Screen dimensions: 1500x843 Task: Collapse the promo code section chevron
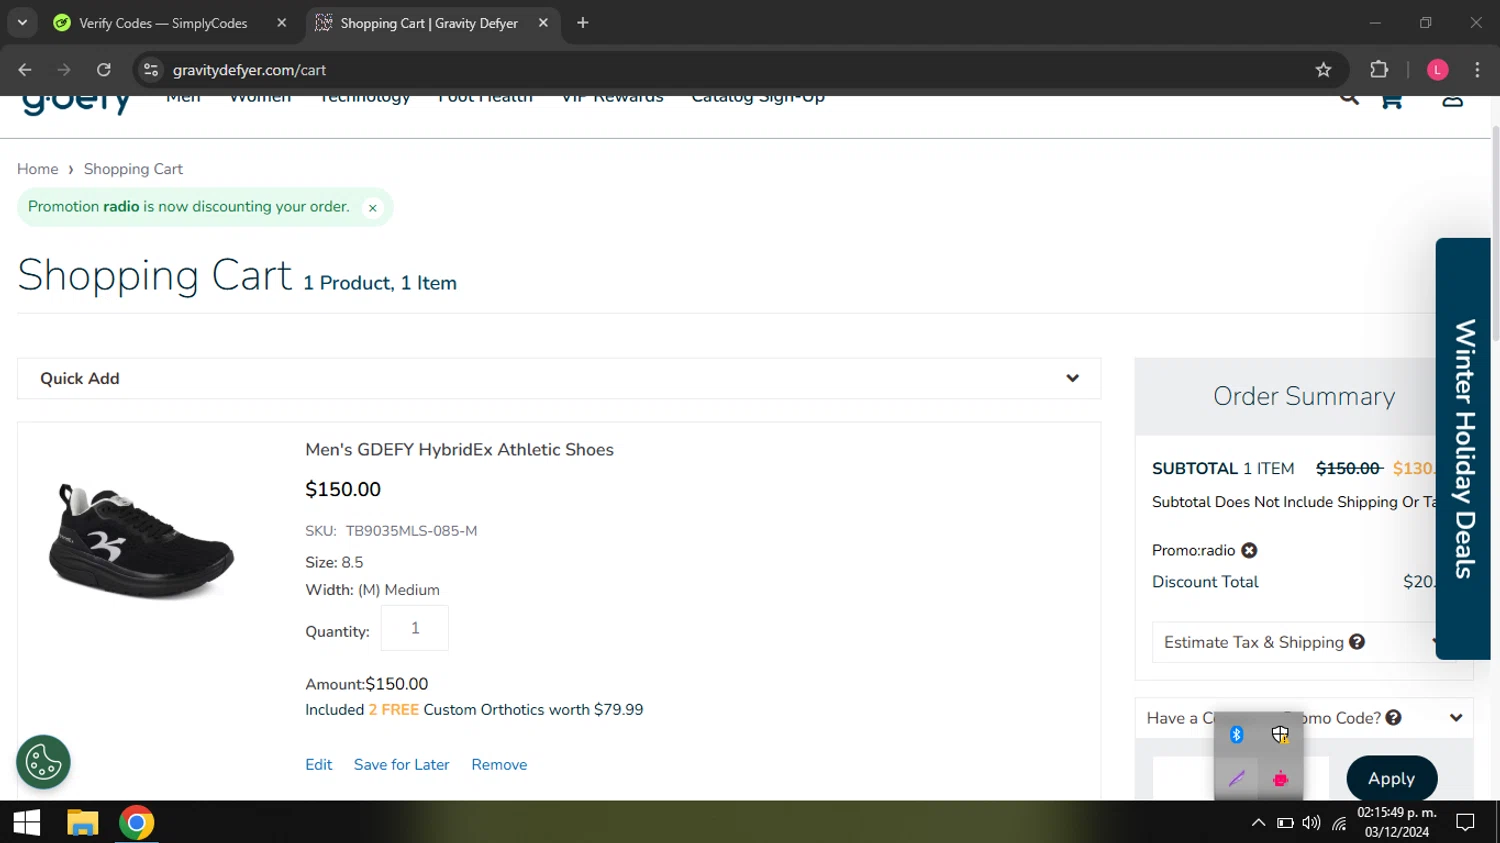[1456, 718]
